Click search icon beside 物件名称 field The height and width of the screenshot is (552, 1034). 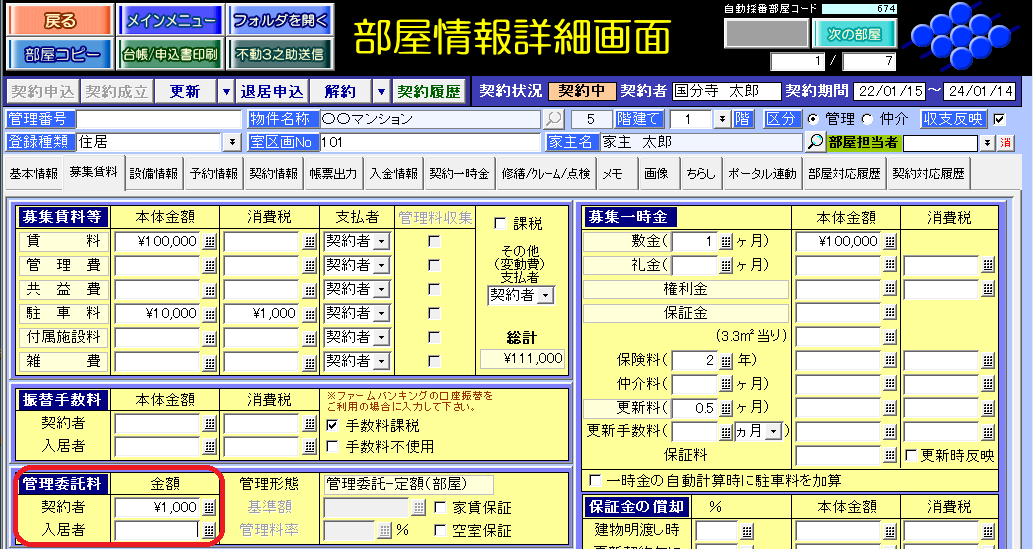[553, 119]
